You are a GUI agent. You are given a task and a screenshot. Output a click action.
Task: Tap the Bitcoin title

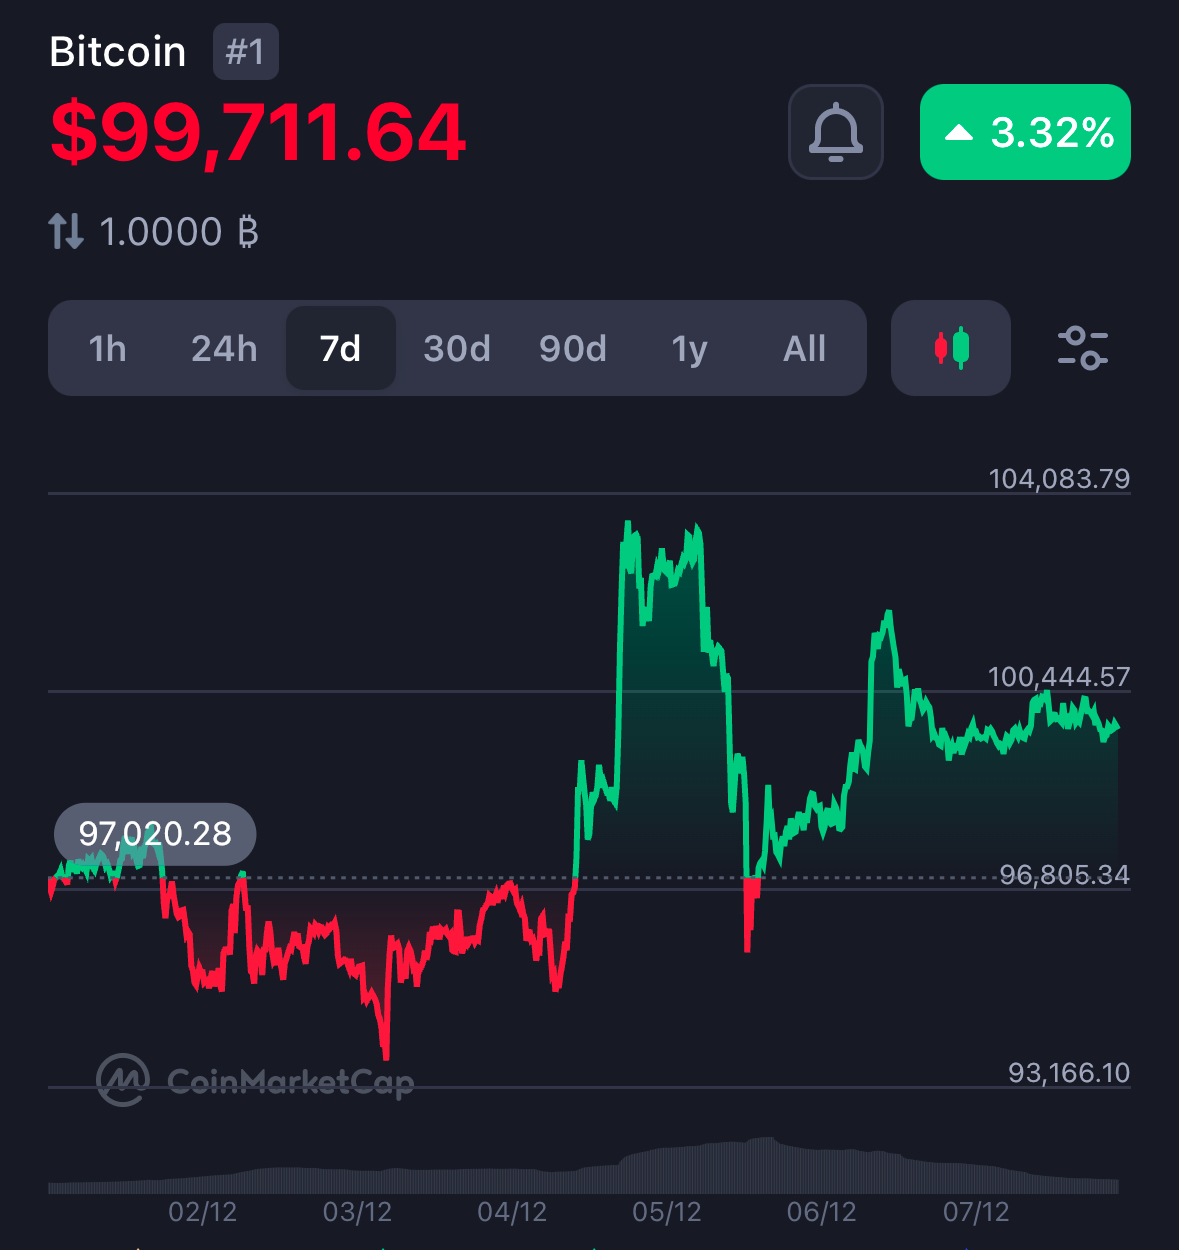coord(118,52)
